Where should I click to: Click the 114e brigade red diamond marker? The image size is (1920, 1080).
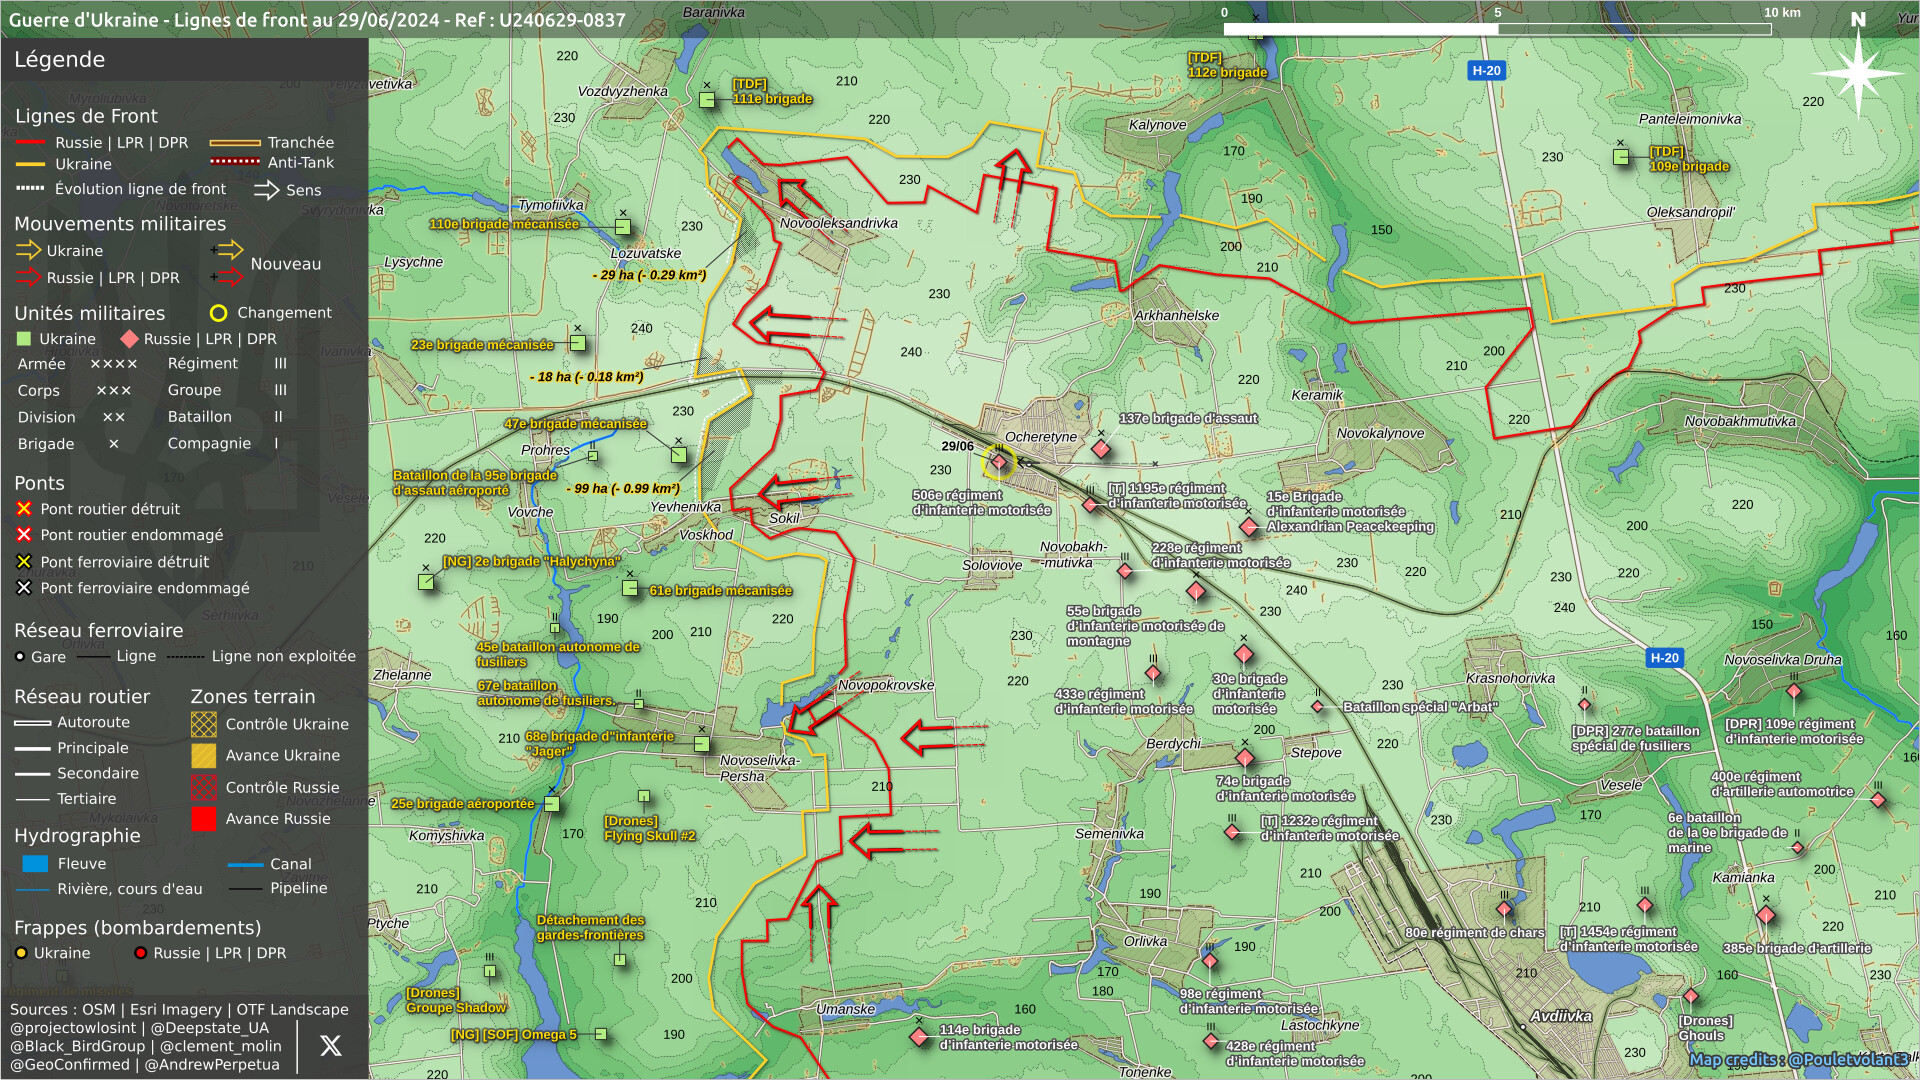[x=919, y=1037]
